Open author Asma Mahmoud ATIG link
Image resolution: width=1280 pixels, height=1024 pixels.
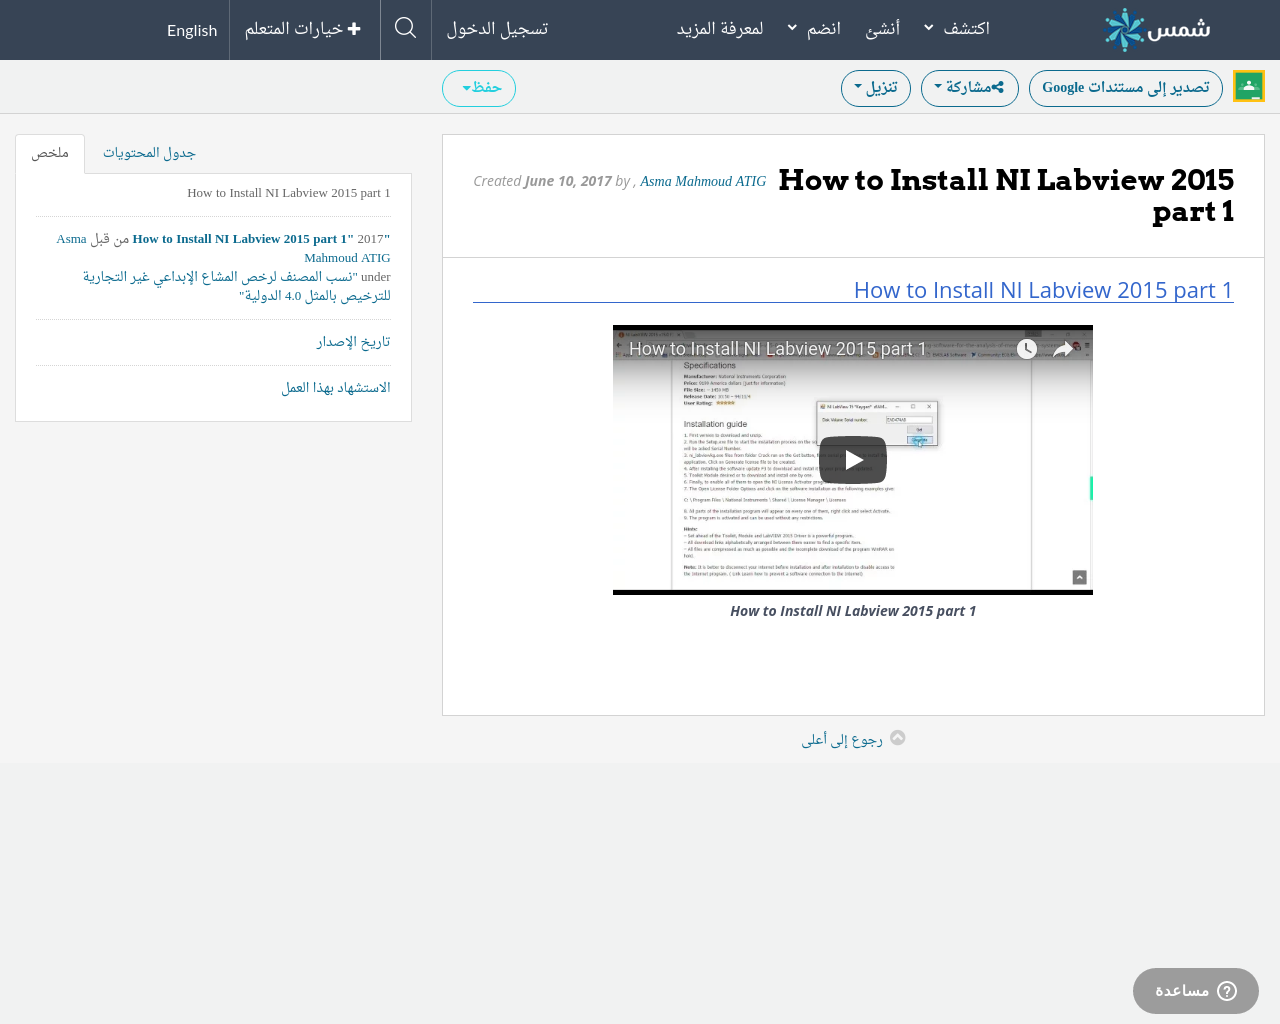tap(703, 181)
